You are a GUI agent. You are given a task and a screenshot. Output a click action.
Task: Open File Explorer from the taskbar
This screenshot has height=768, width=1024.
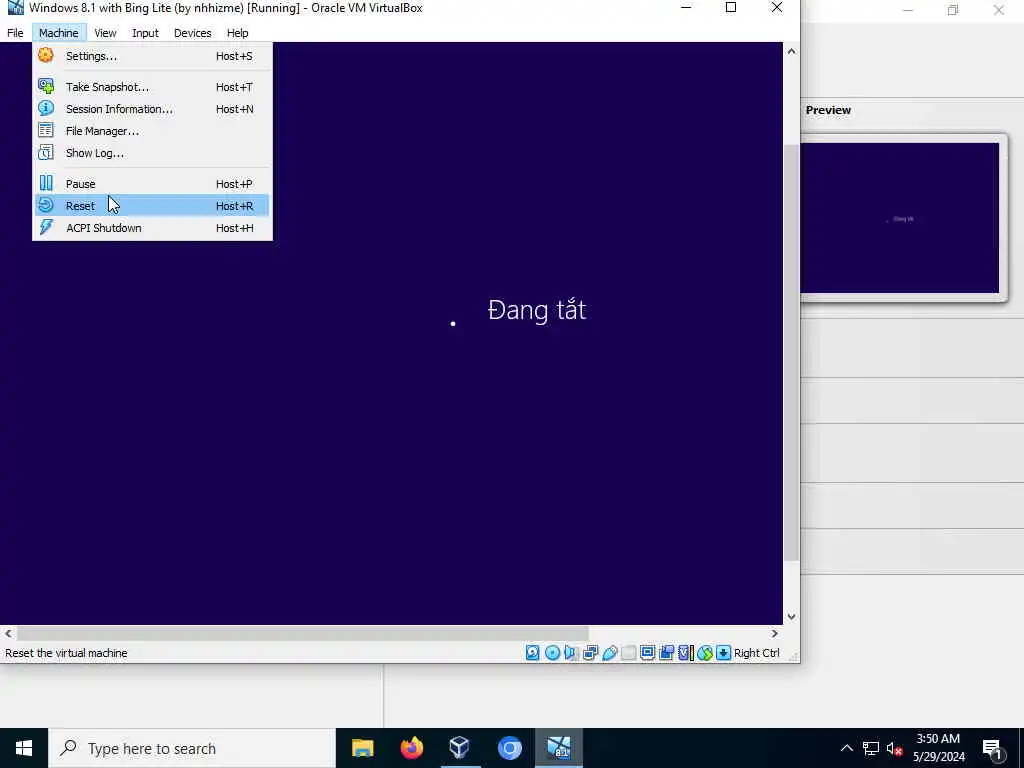pos(362,748)
